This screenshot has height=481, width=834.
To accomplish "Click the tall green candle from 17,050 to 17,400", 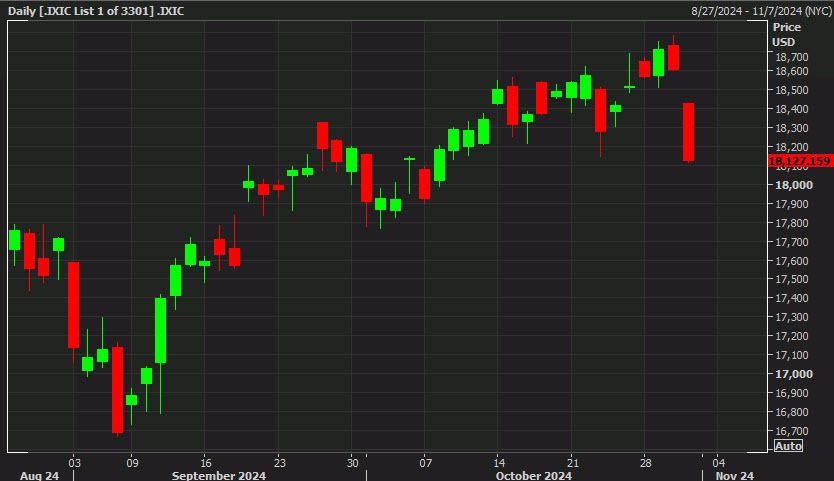I will pos(160,330).
